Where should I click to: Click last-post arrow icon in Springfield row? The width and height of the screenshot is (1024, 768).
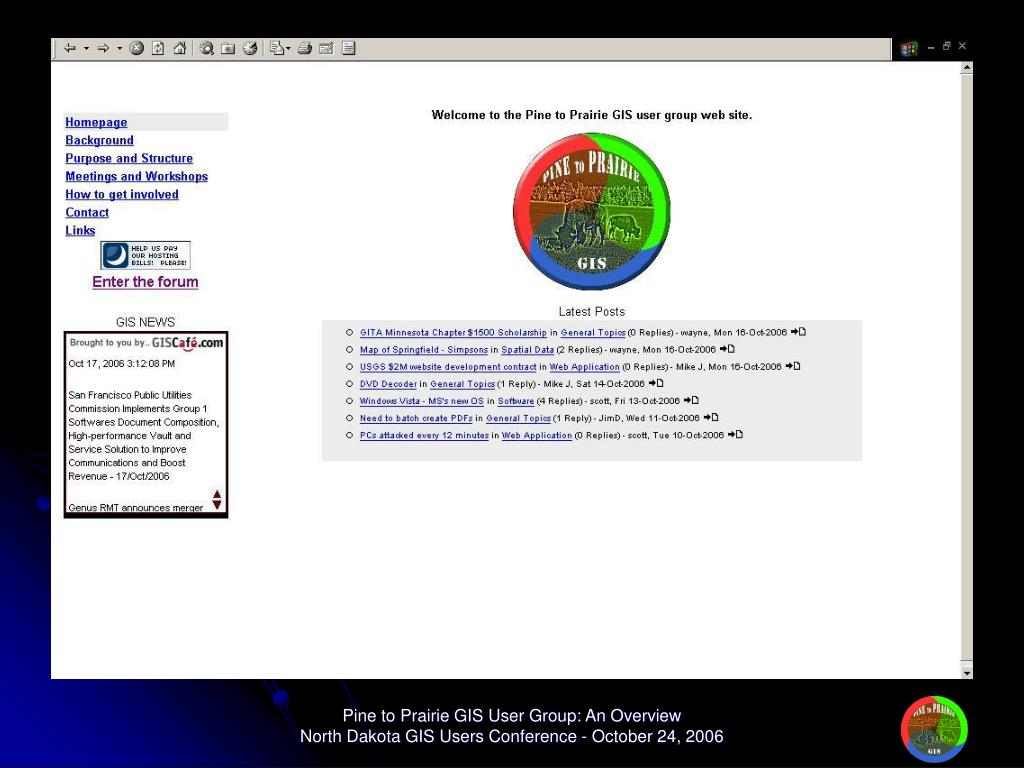click(x=727, y=349)
